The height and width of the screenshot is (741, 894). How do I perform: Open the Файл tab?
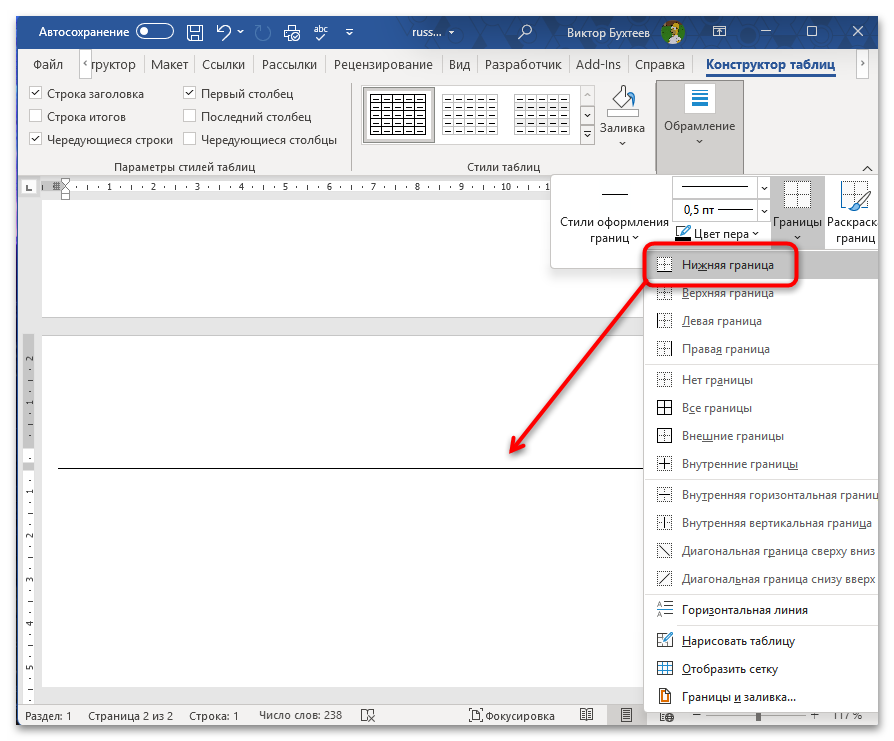click(48, 64)
